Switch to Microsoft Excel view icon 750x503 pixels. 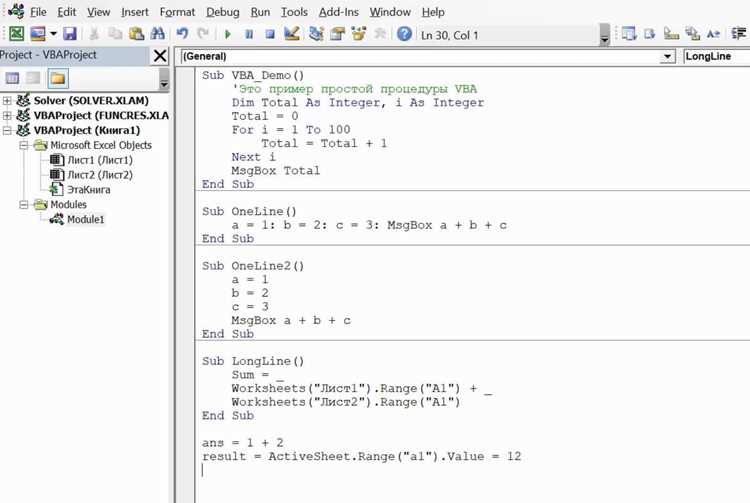point(17,34)
